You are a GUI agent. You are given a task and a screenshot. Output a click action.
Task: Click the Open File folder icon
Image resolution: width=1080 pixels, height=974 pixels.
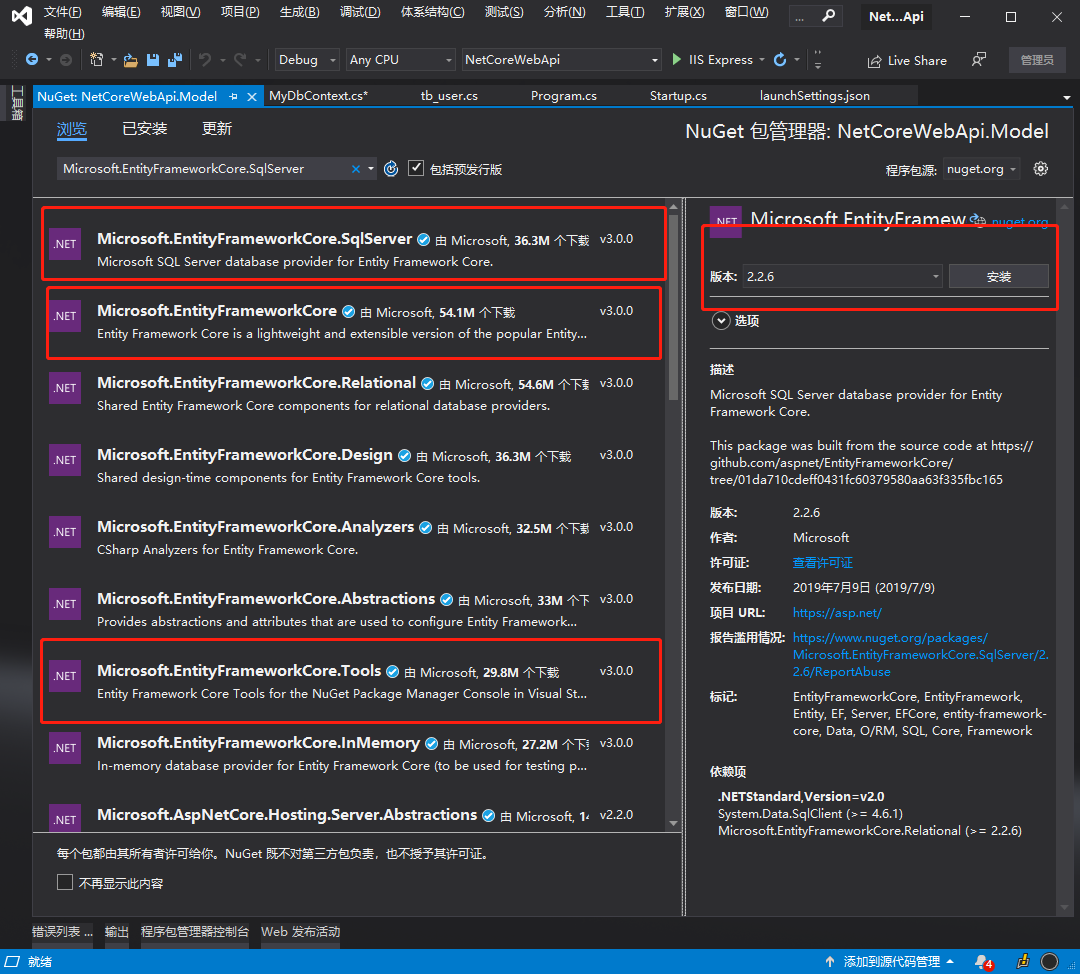[x=130, y=61]
